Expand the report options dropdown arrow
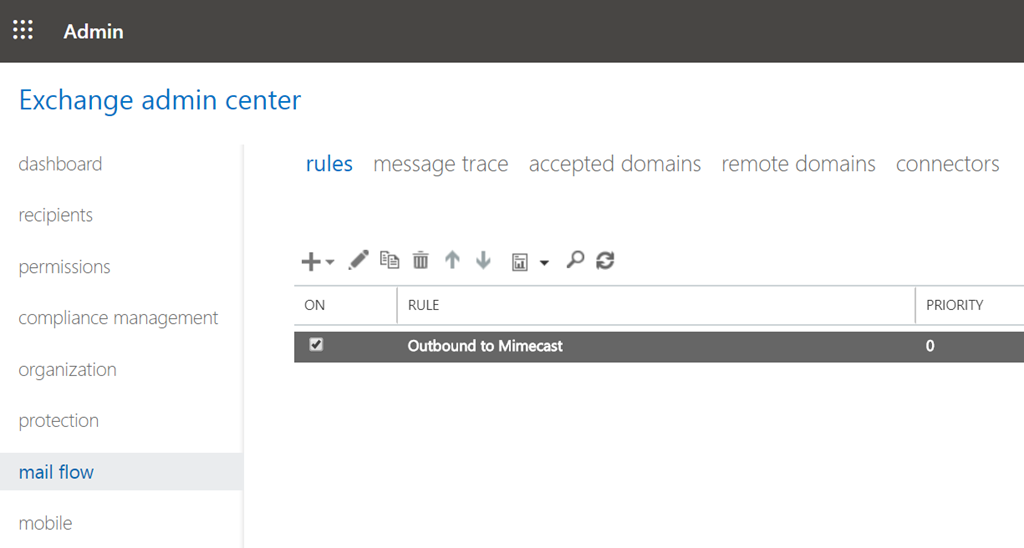 point(544,263)
